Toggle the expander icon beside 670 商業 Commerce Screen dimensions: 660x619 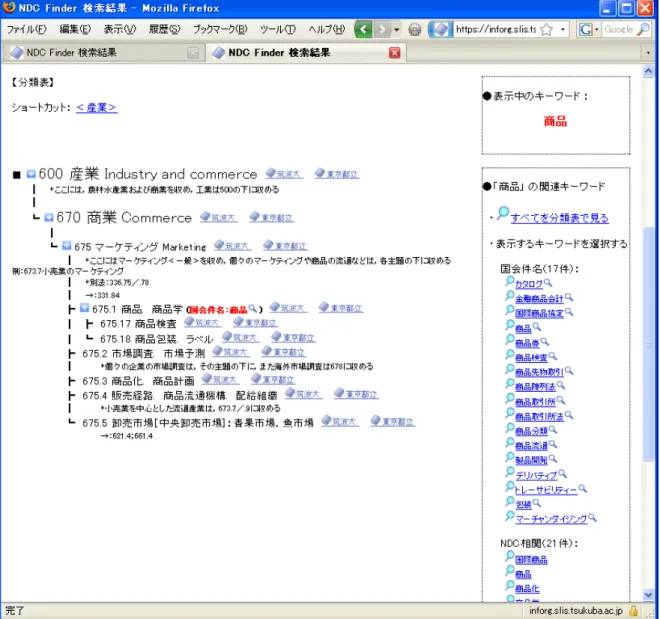click(x=49, y=217)
